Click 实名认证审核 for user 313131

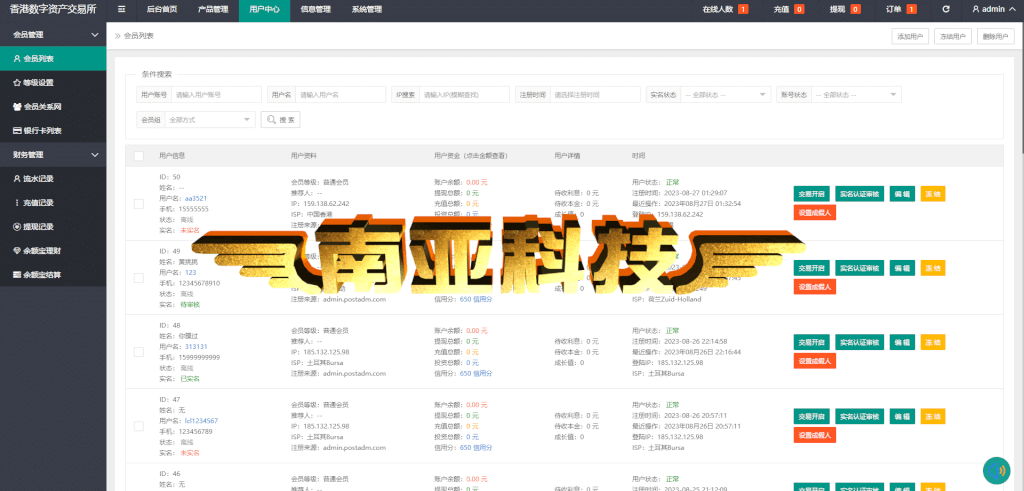859,342
